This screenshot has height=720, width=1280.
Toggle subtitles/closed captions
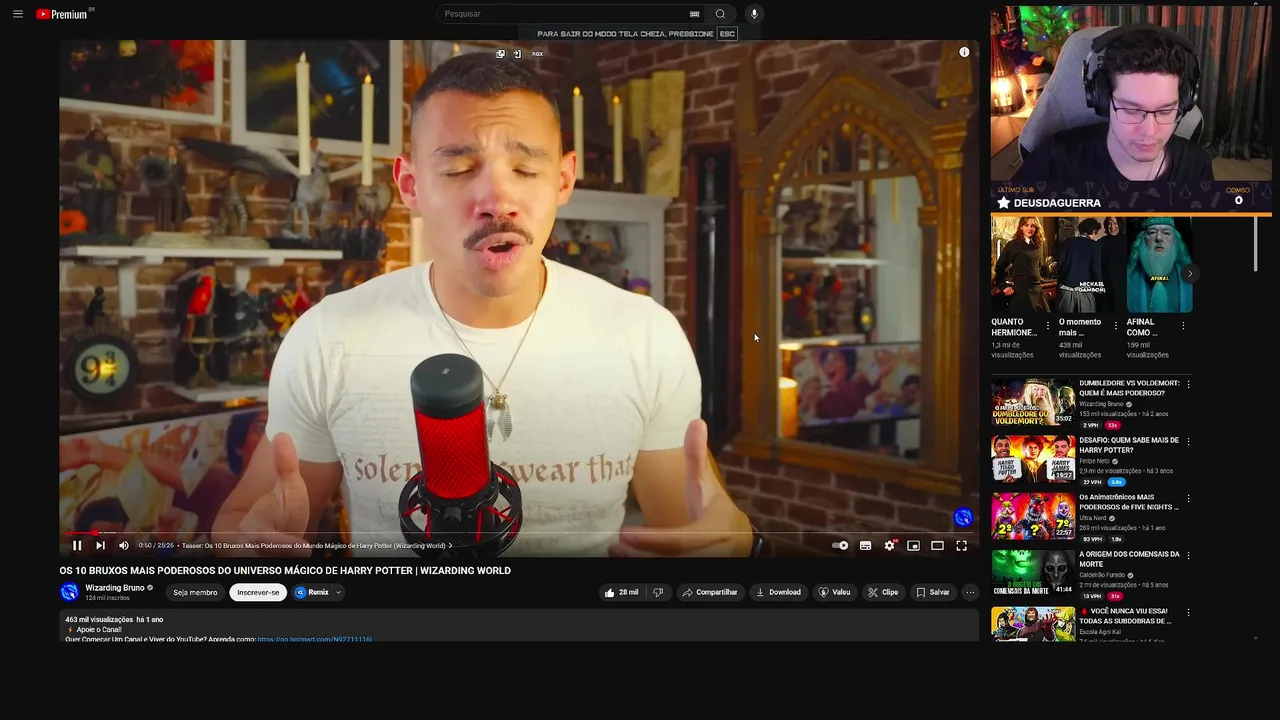[865, 545]
